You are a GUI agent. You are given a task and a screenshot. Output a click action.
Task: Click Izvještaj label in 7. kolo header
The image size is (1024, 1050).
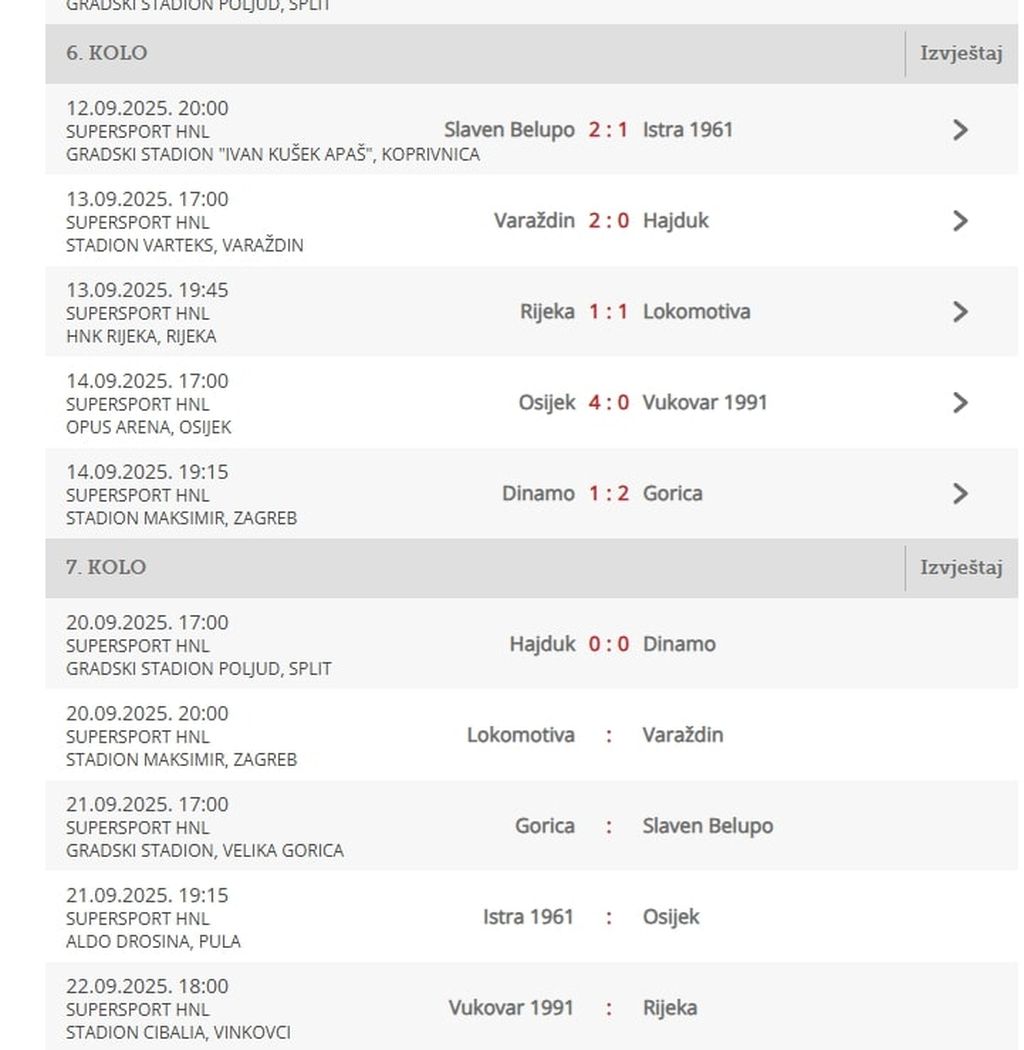960,568
